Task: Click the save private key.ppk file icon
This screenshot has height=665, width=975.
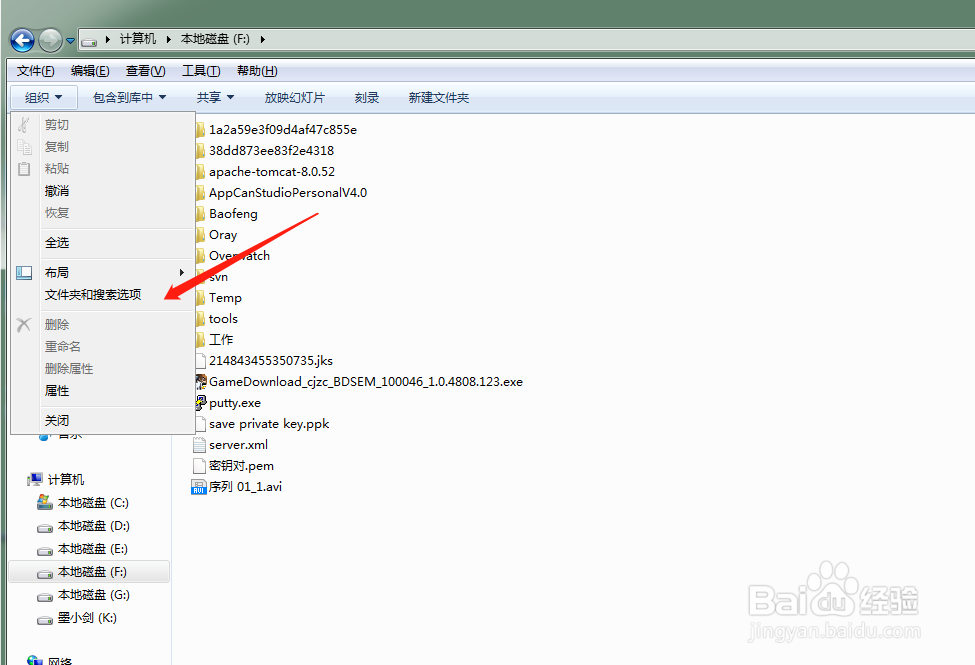Action: [200, 424]
